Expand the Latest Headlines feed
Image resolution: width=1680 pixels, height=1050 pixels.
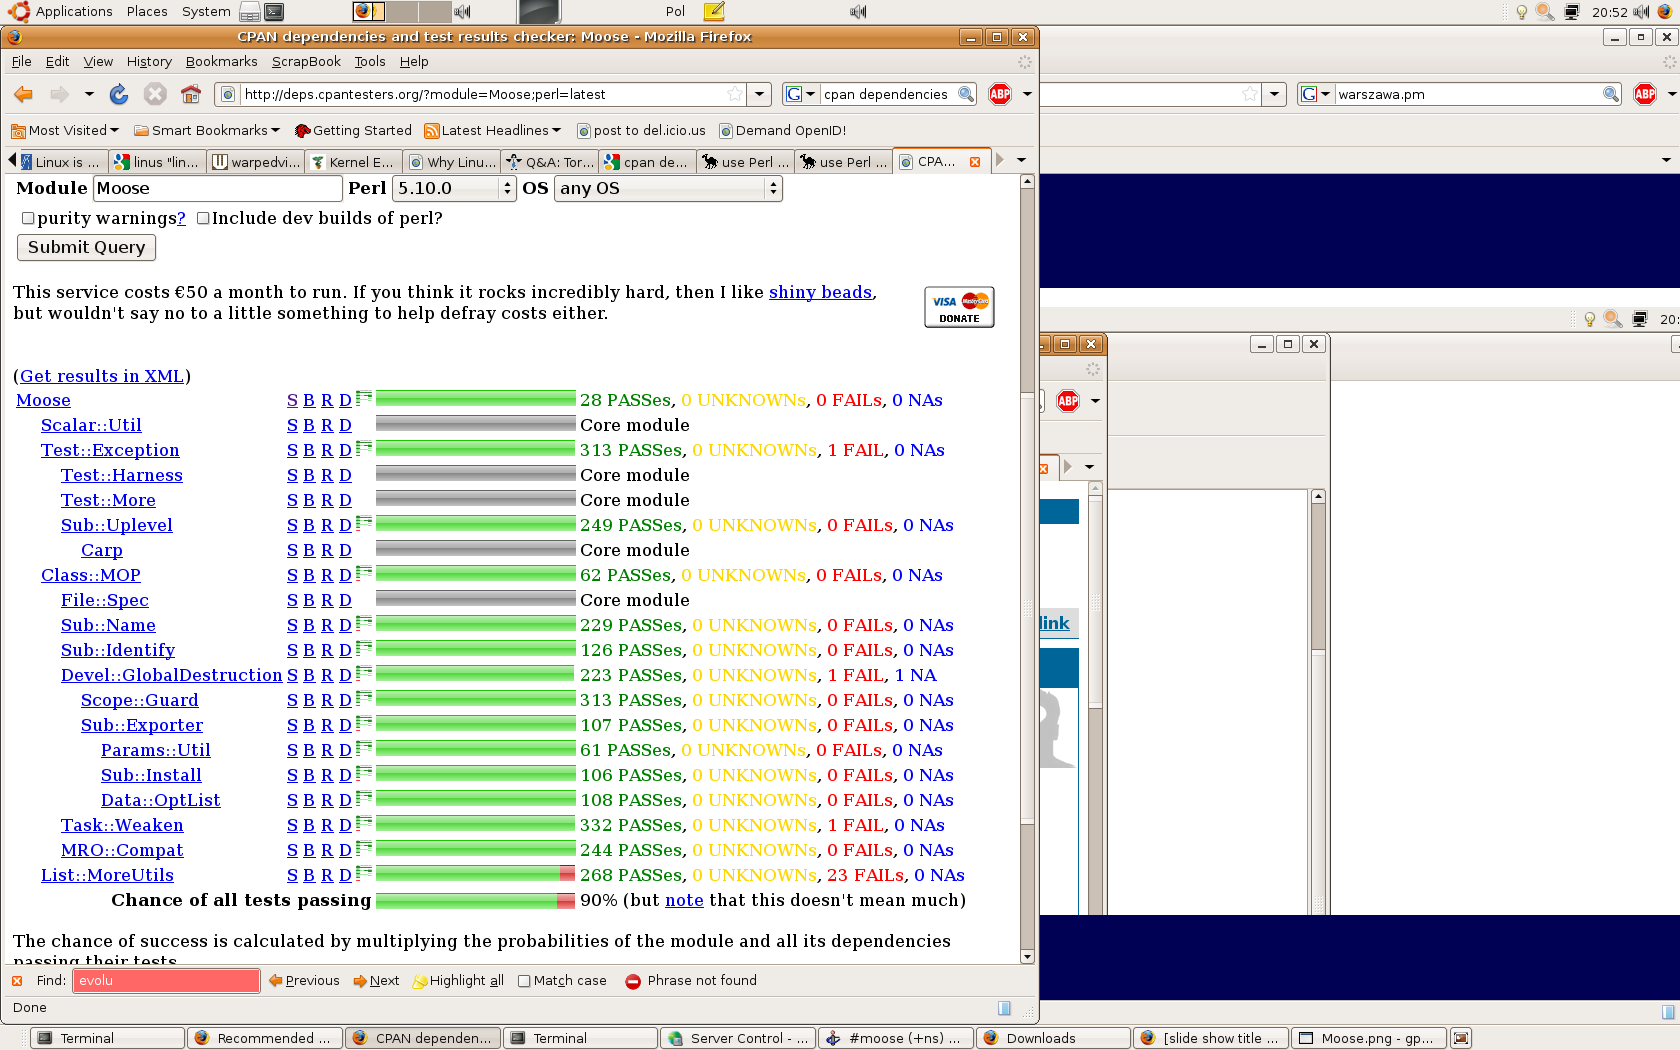pyautogui.click(x=493, y=130)
